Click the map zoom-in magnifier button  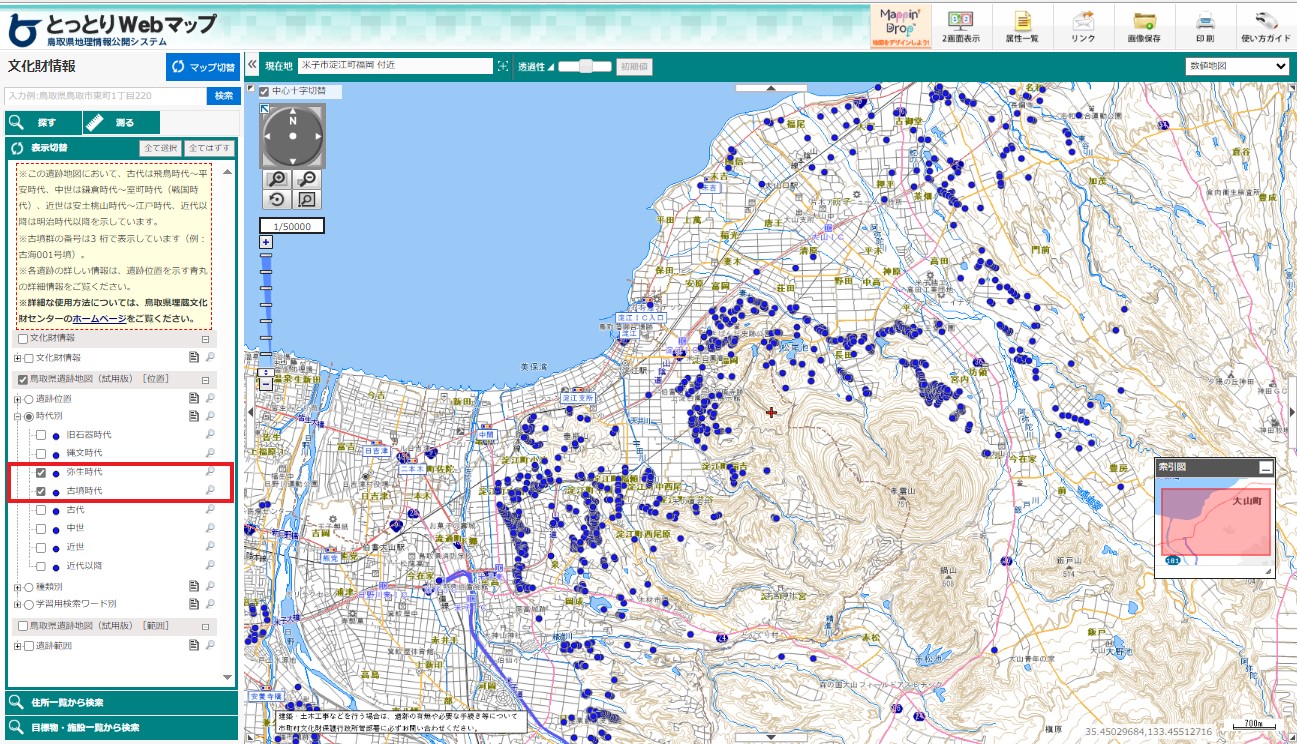[x=278, y=179]
